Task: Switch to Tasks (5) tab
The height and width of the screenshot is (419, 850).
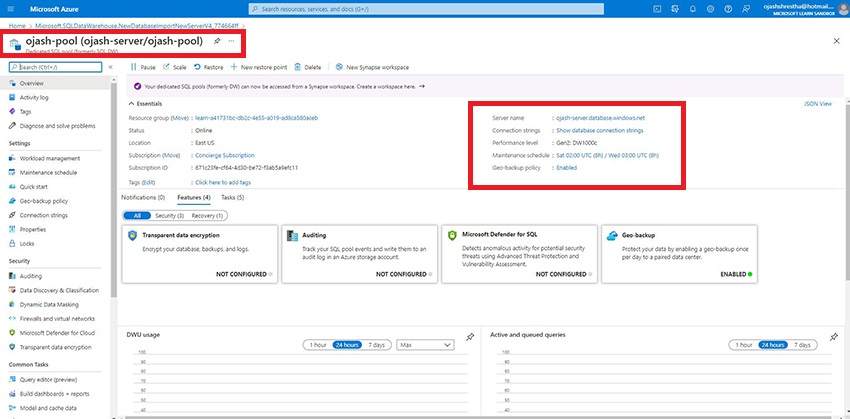Action: pyautogui.click(x=233, y=197)
